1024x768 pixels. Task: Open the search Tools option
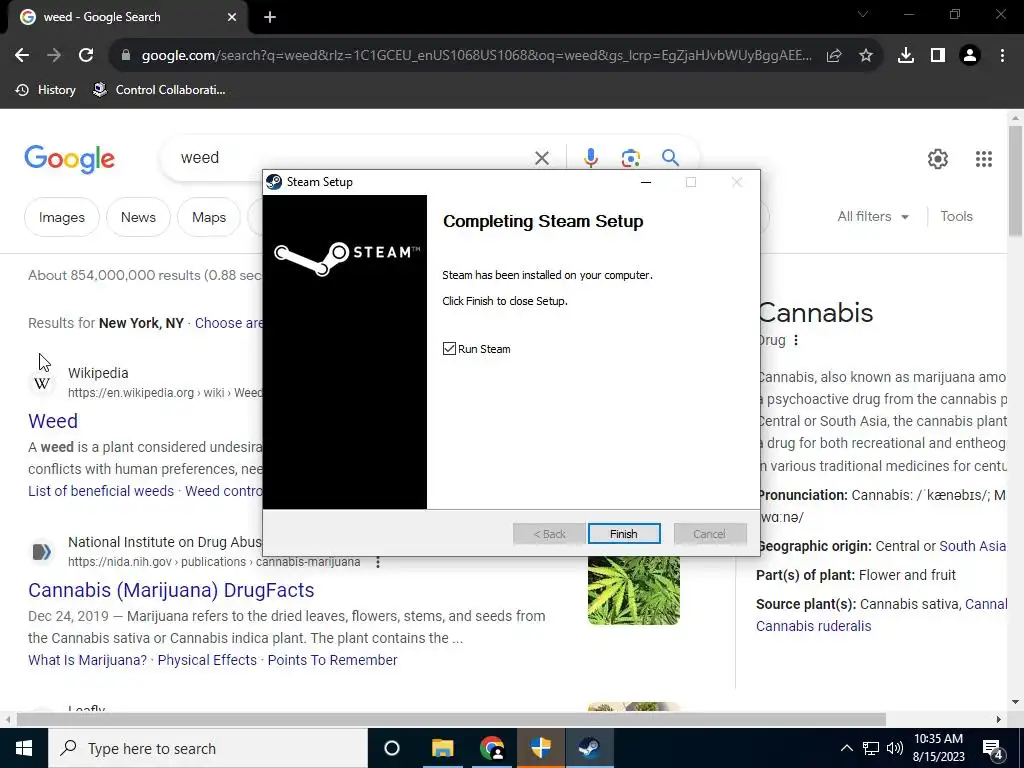(956, 217)
